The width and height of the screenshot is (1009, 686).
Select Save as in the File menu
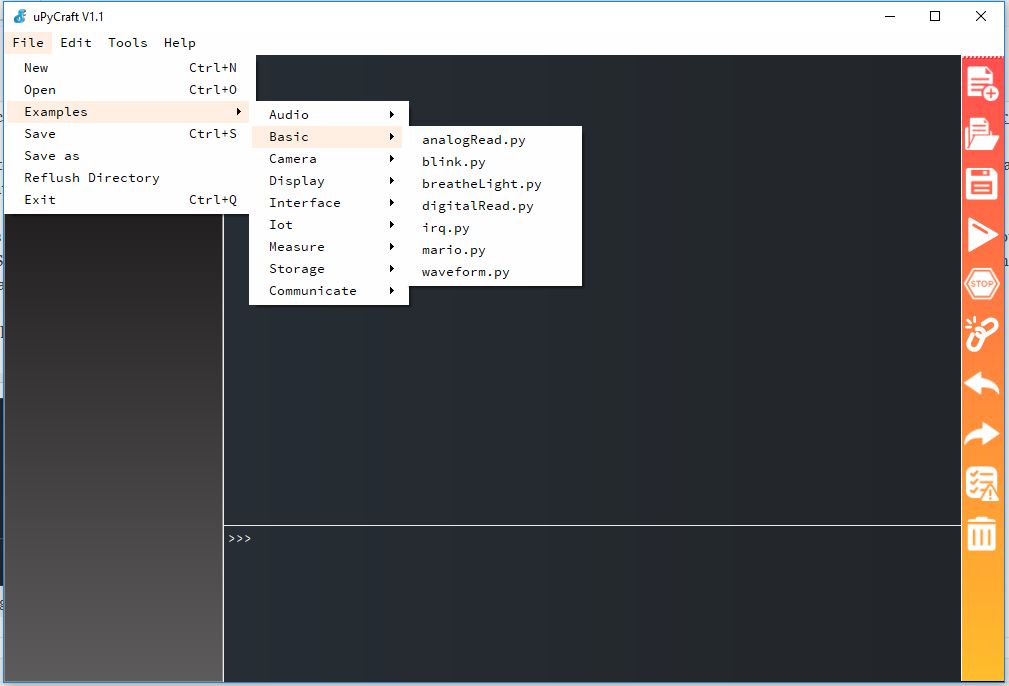pos(130,156)
